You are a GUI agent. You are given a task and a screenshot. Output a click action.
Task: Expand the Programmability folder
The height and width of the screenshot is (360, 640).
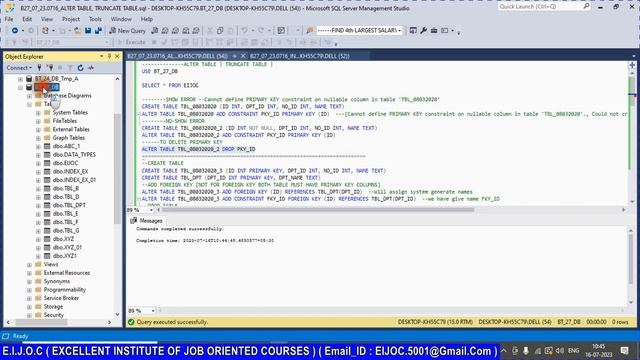click(29, 290)
